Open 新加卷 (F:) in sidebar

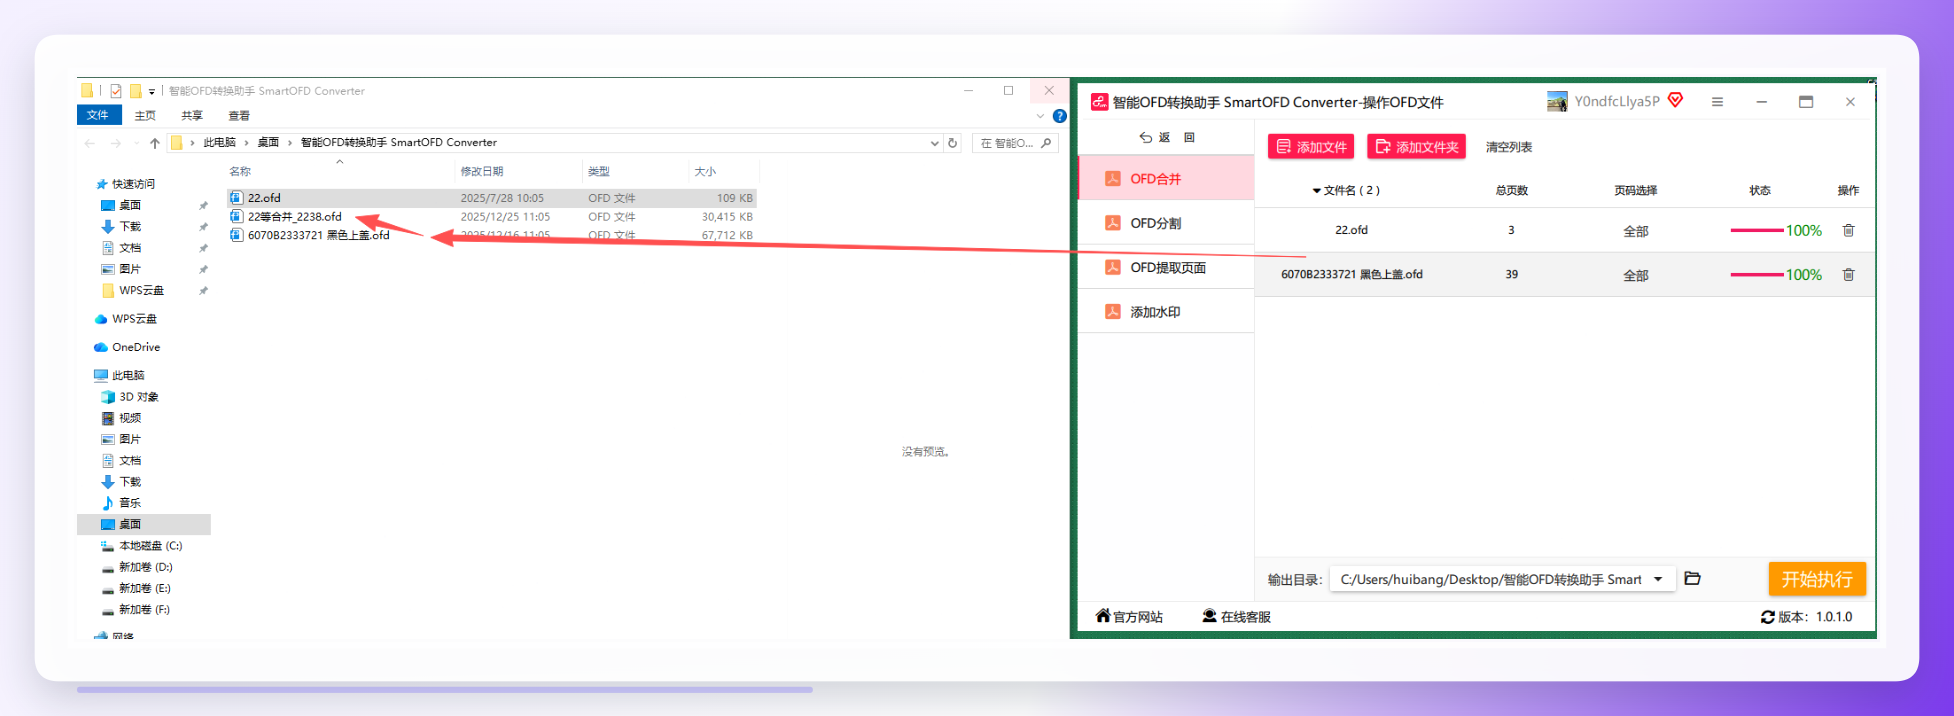point(145,609)
